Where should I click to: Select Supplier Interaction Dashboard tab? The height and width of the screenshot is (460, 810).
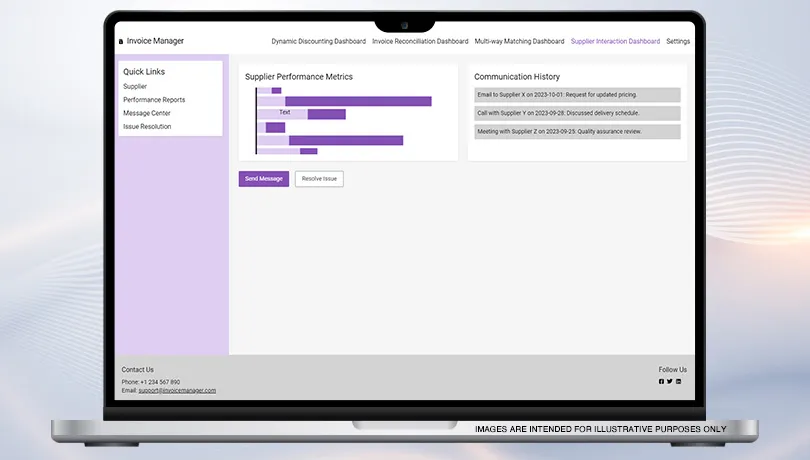point(615,42)
